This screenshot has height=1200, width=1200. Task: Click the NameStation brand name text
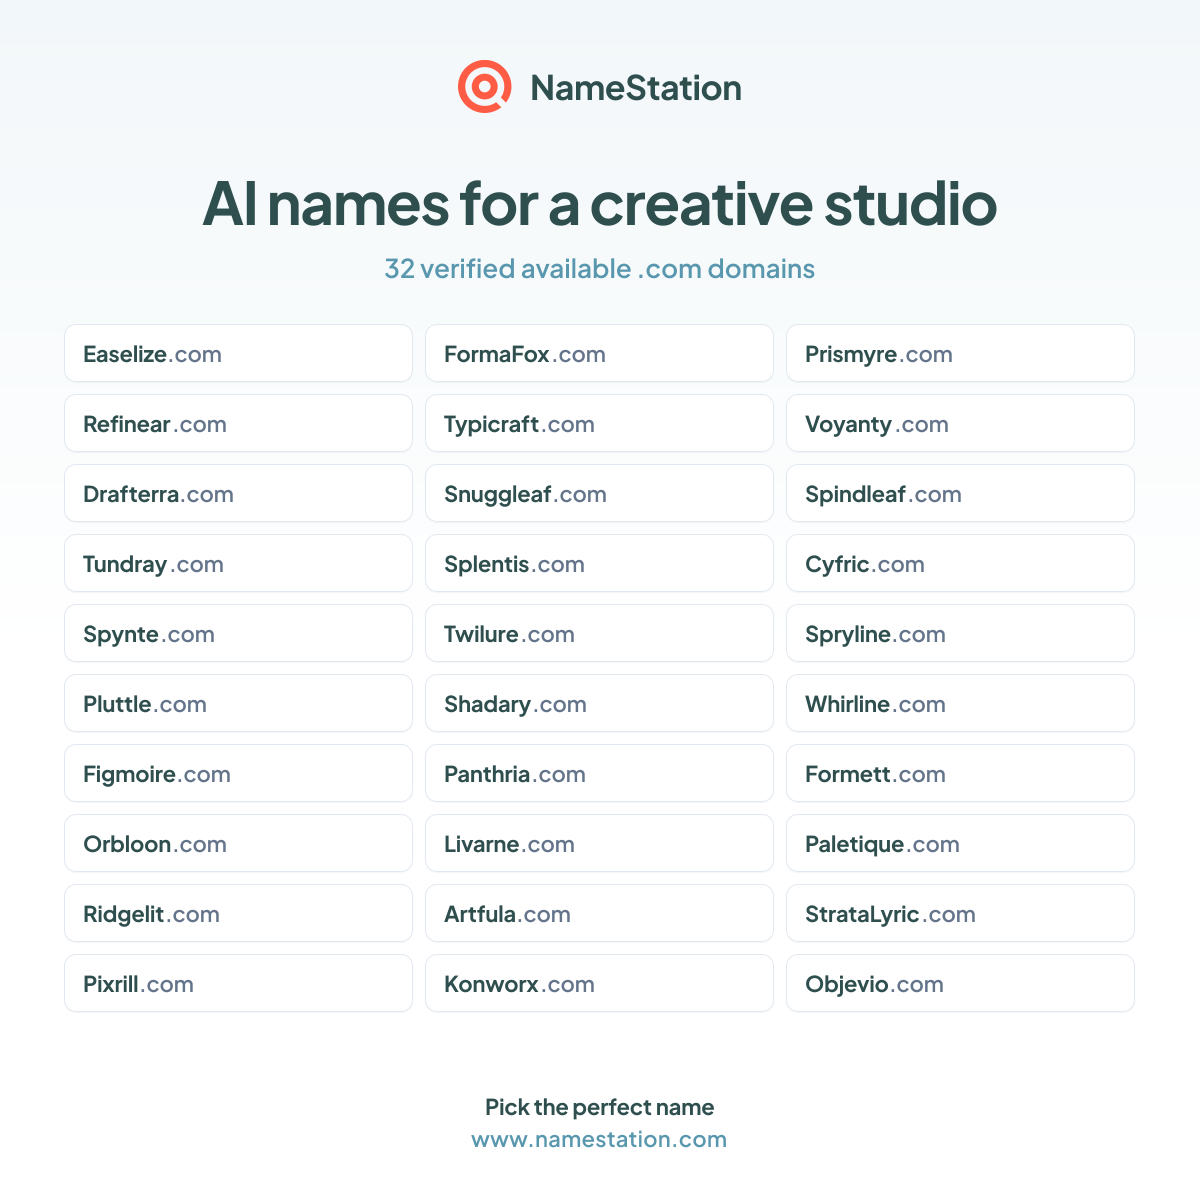pyautogui.click(x=636, y=88)
